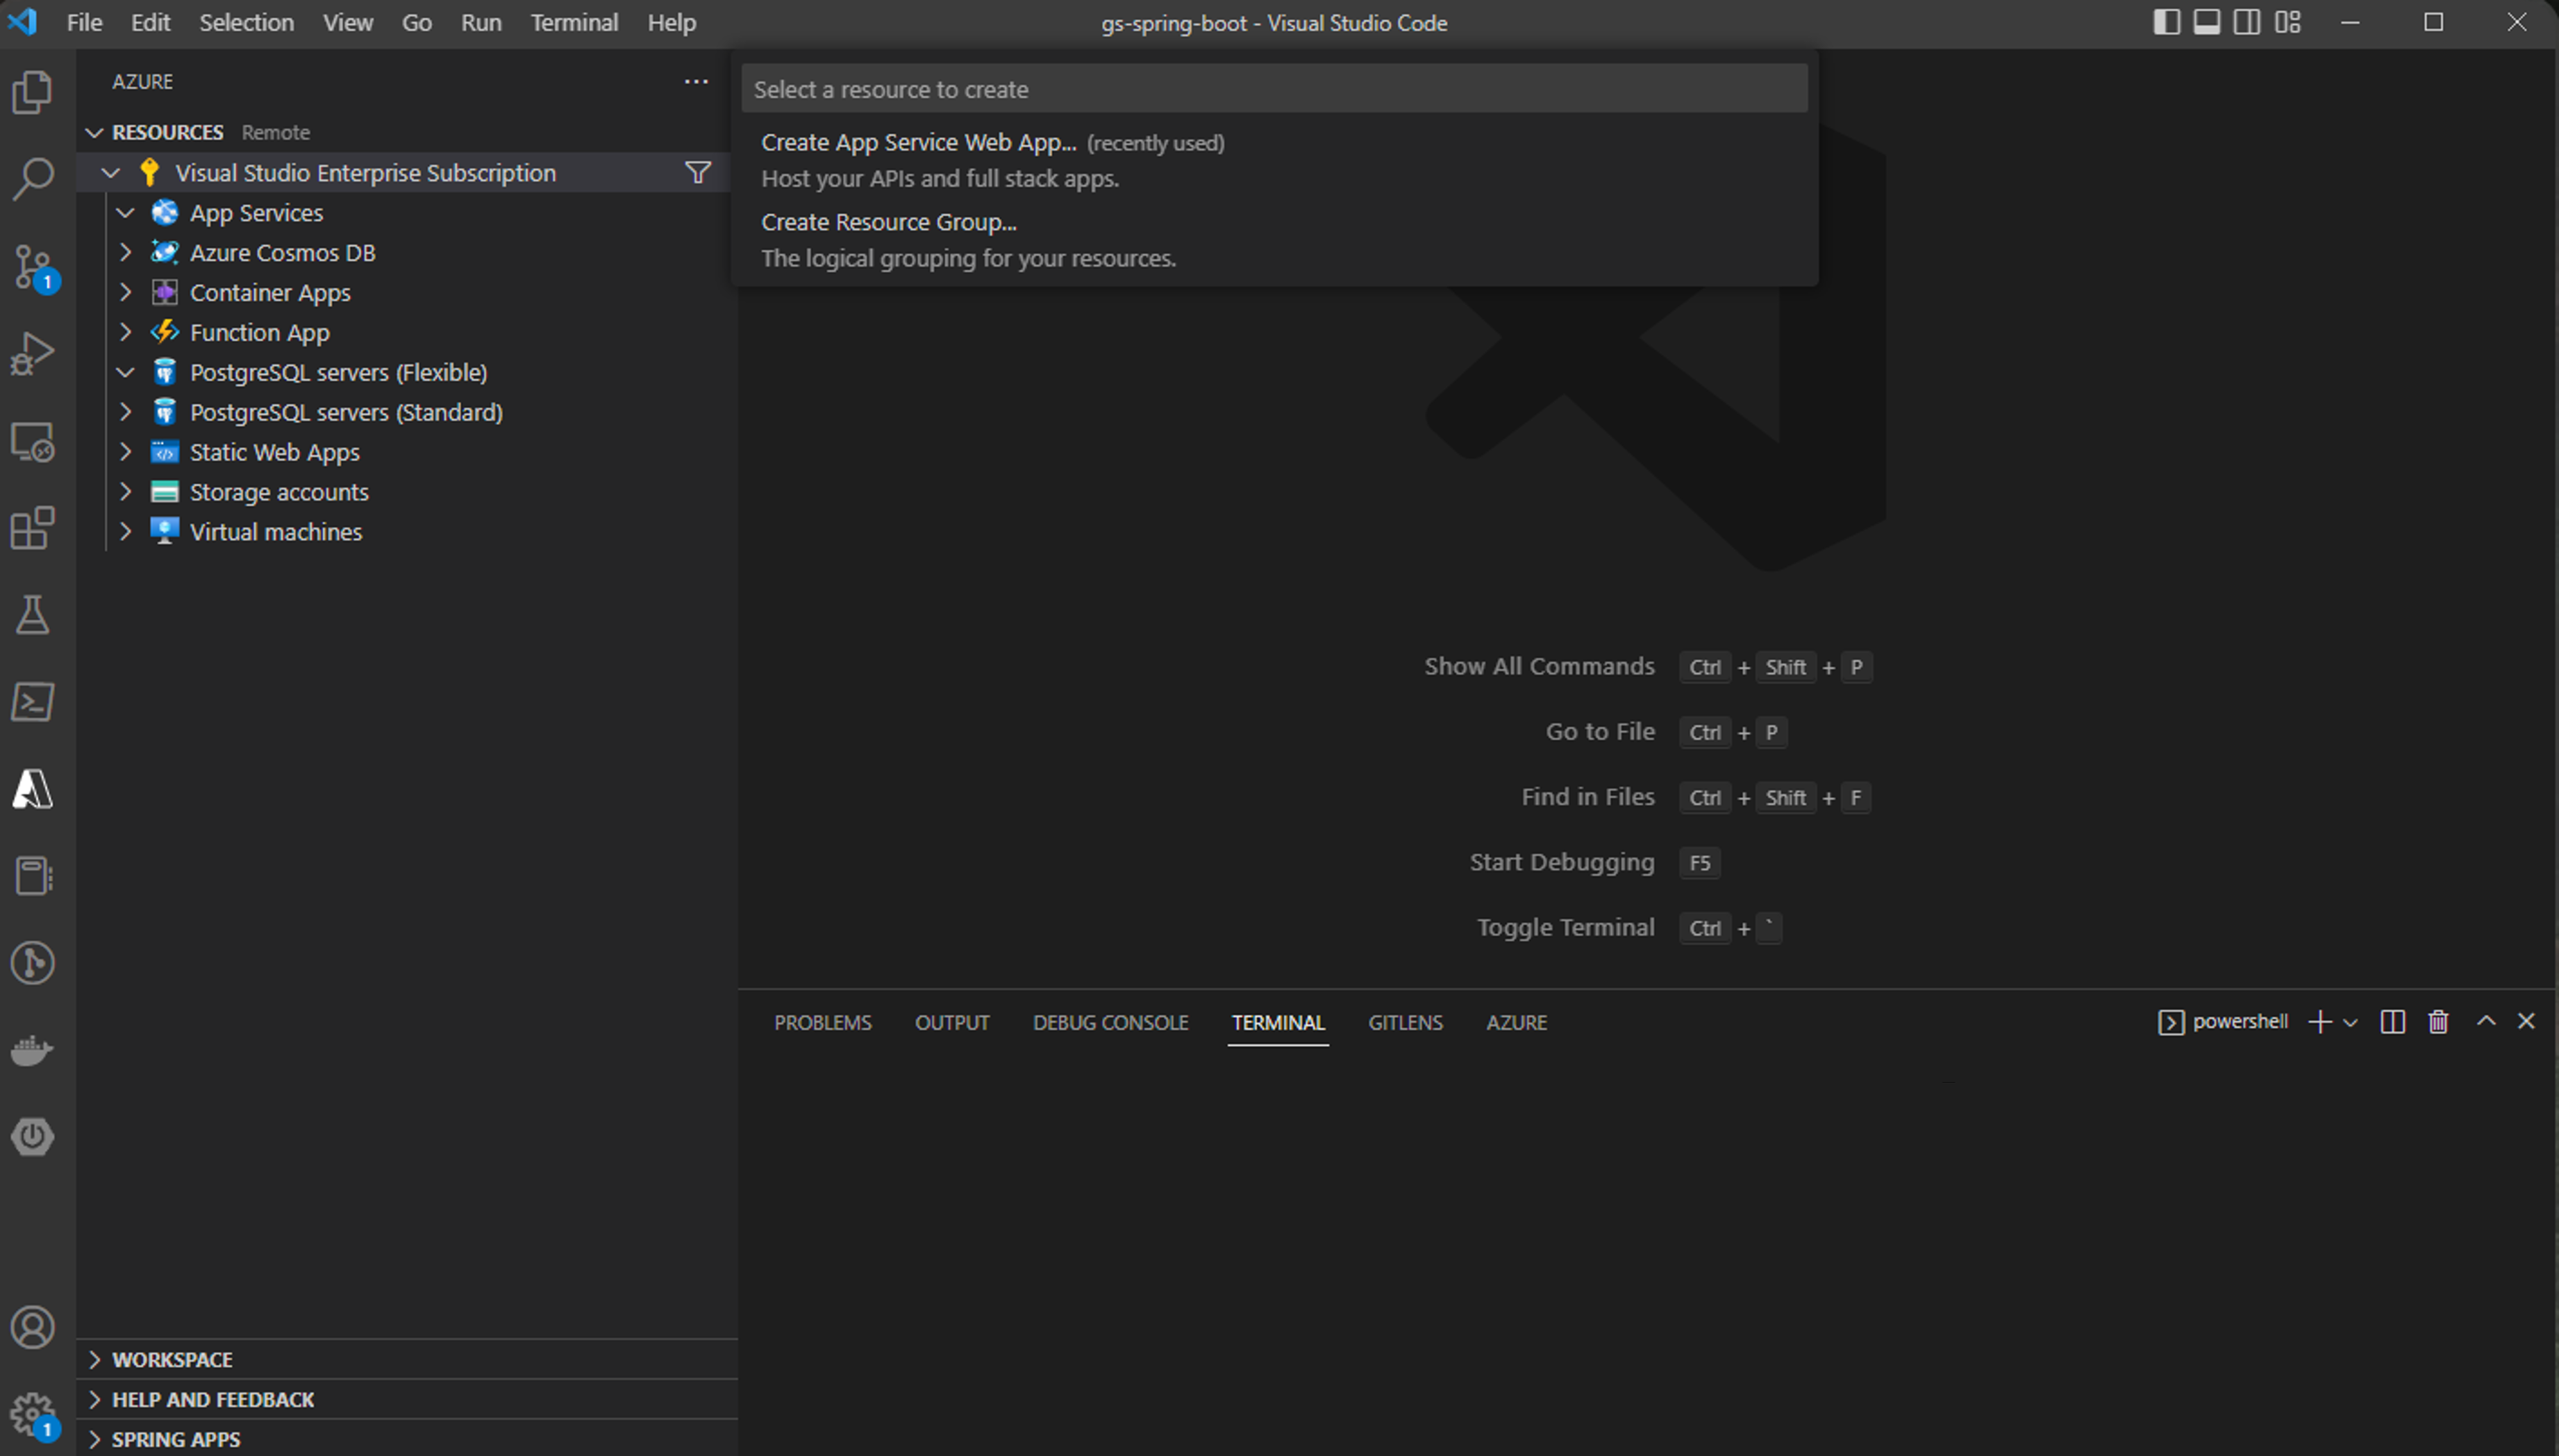Open the Azure panel more actions ellipsis
Viewport: 2559px width, 1456px height.
pos(696,81)
